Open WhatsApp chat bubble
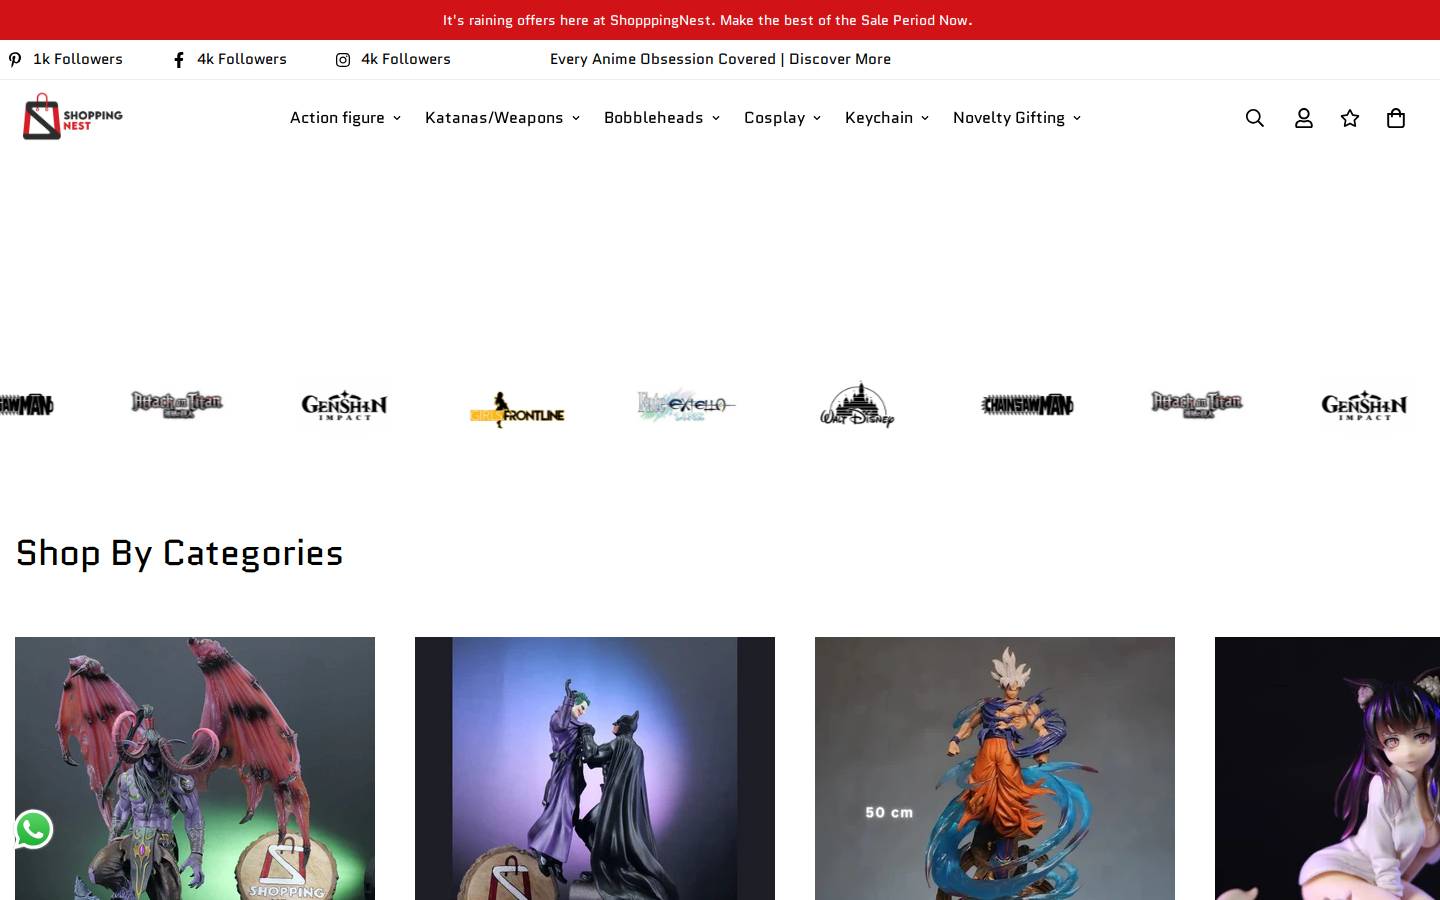The width and height of the screenshot is (1440, 900). coord(33,829)
